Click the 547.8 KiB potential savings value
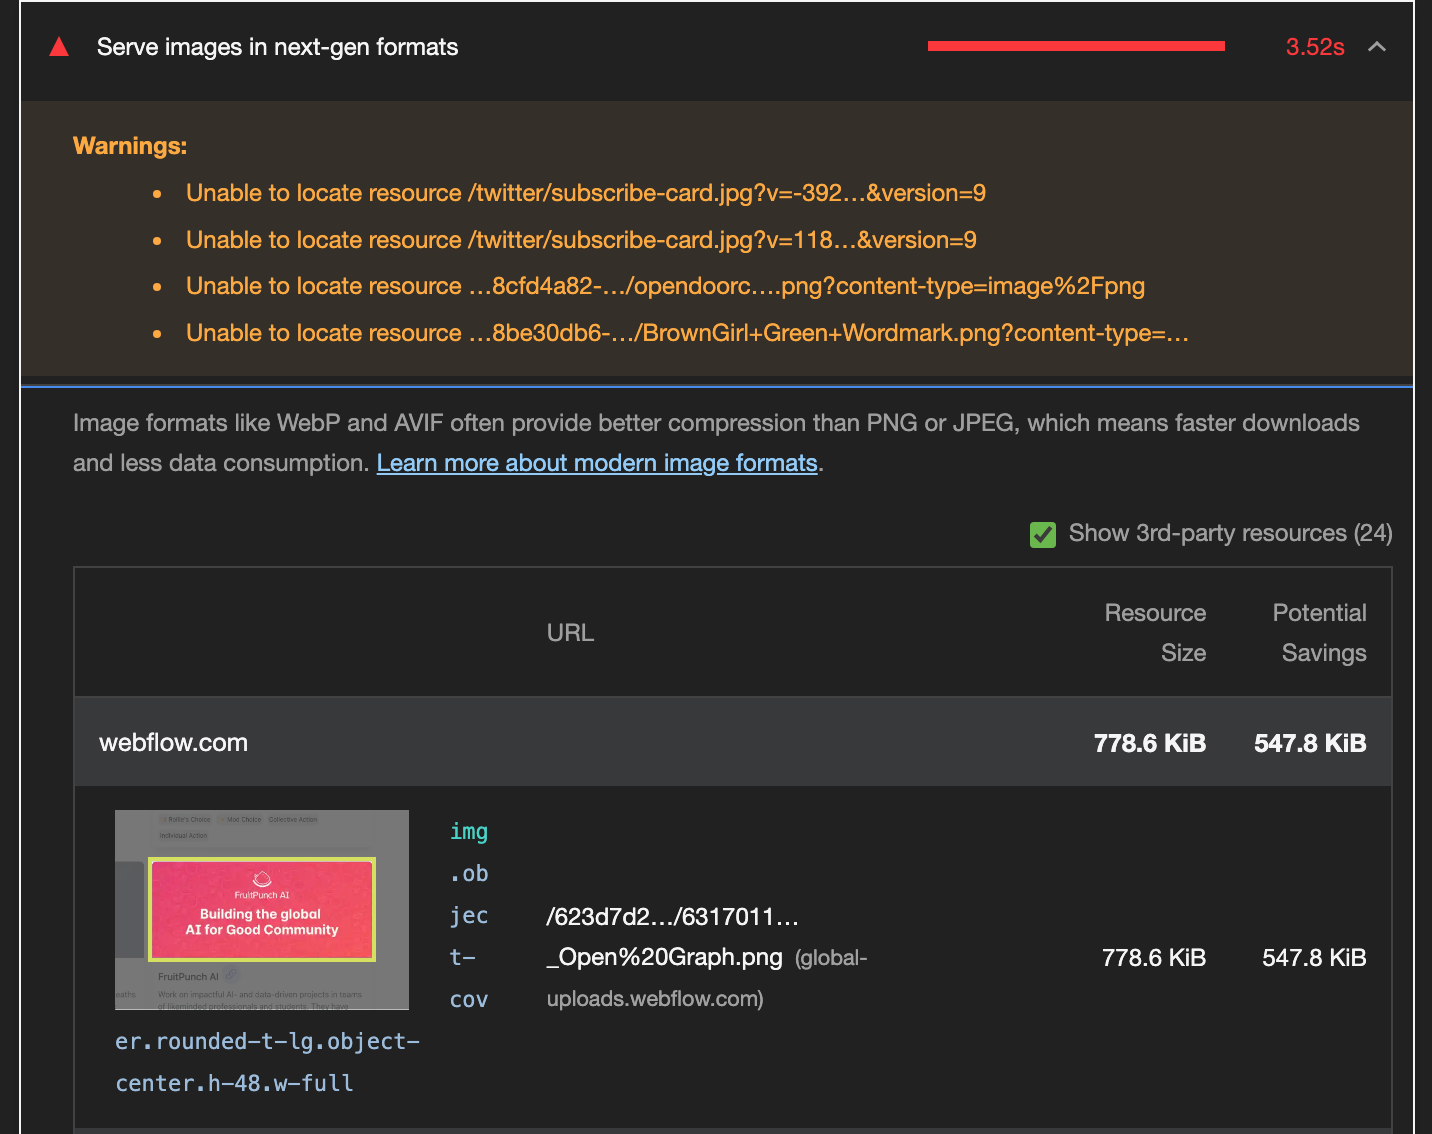The height and width of the screenshot is (1134, 1432). 1313,957
